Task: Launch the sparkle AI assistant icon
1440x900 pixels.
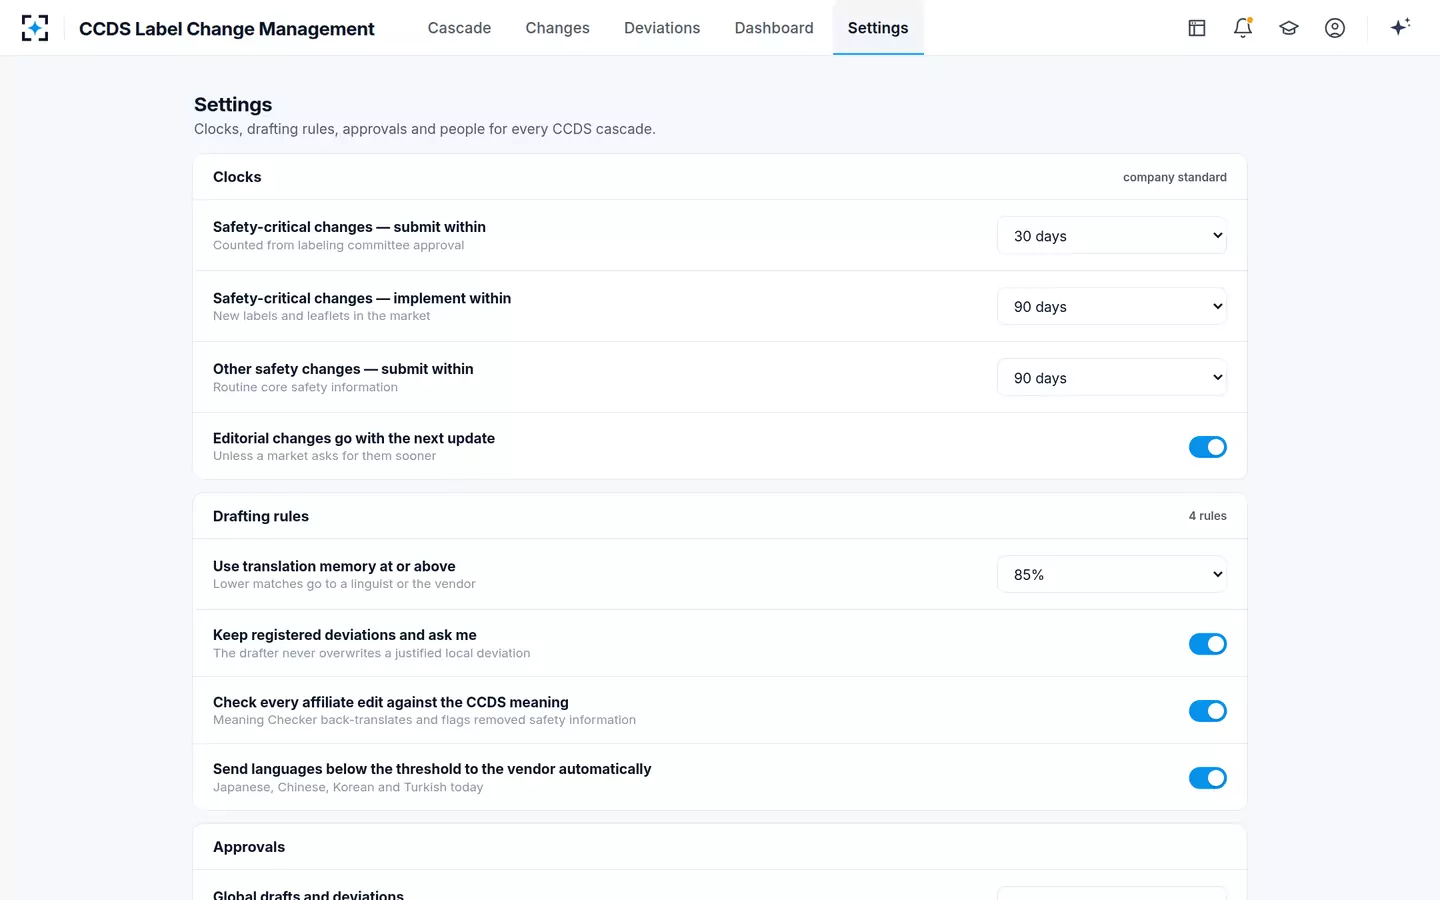Action: (x=1400, y=27)
